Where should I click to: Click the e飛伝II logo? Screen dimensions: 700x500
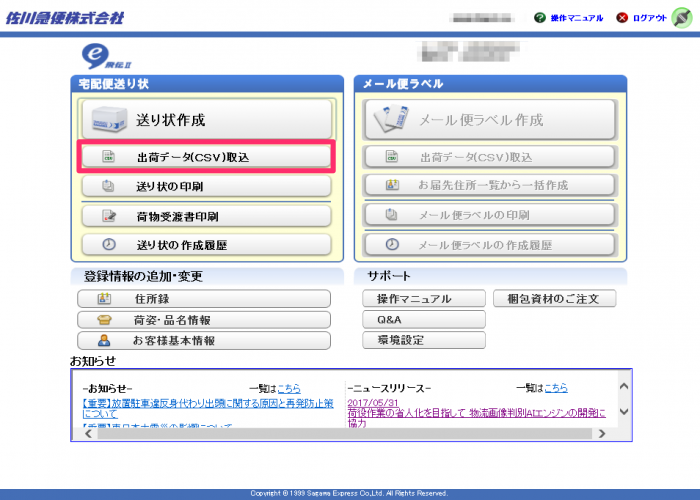pyautogui.click(x=106, y=56)
